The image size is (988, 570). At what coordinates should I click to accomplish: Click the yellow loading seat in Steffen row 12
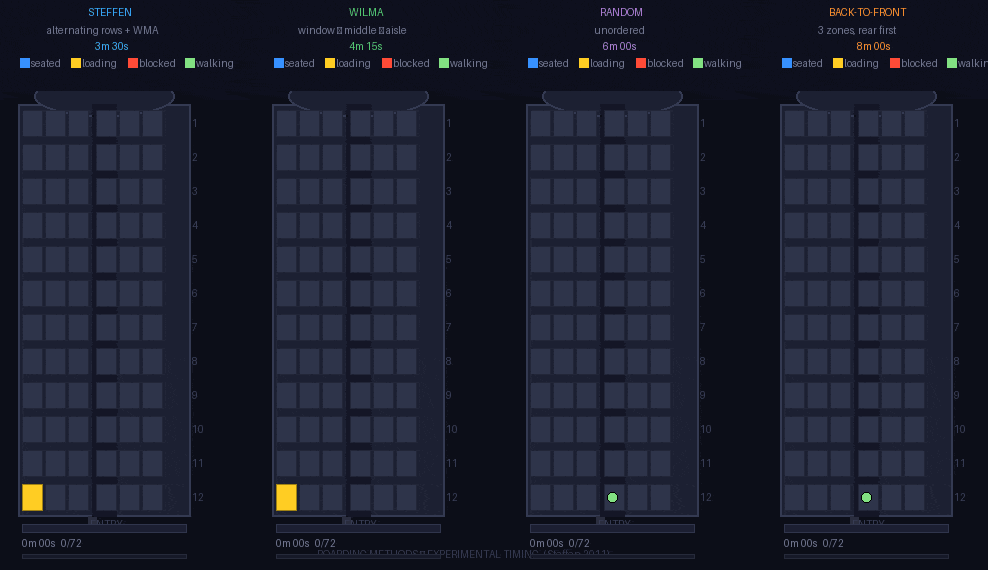click(33, 497)
